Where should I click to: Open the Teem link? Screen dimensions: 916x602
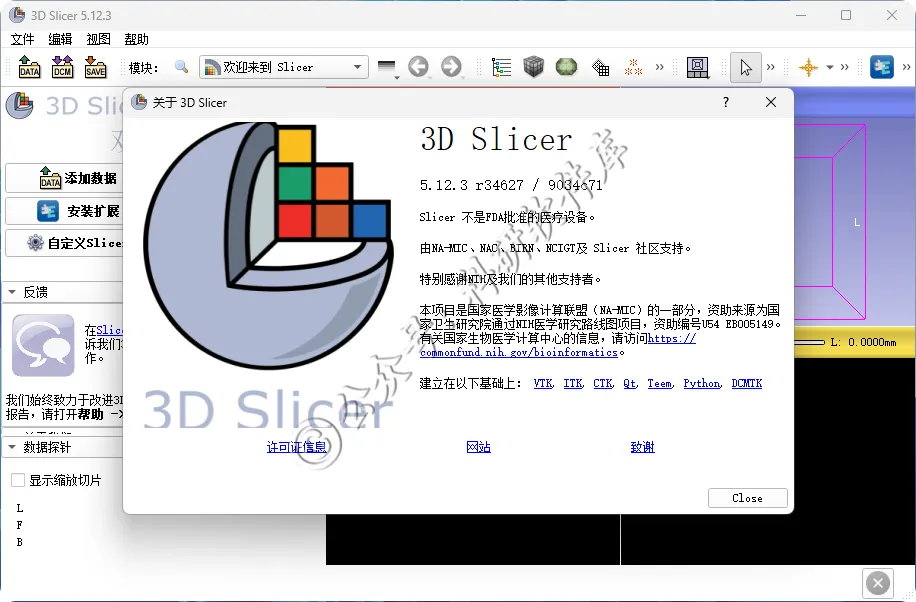pyautogui.click(x=660, y=383)
